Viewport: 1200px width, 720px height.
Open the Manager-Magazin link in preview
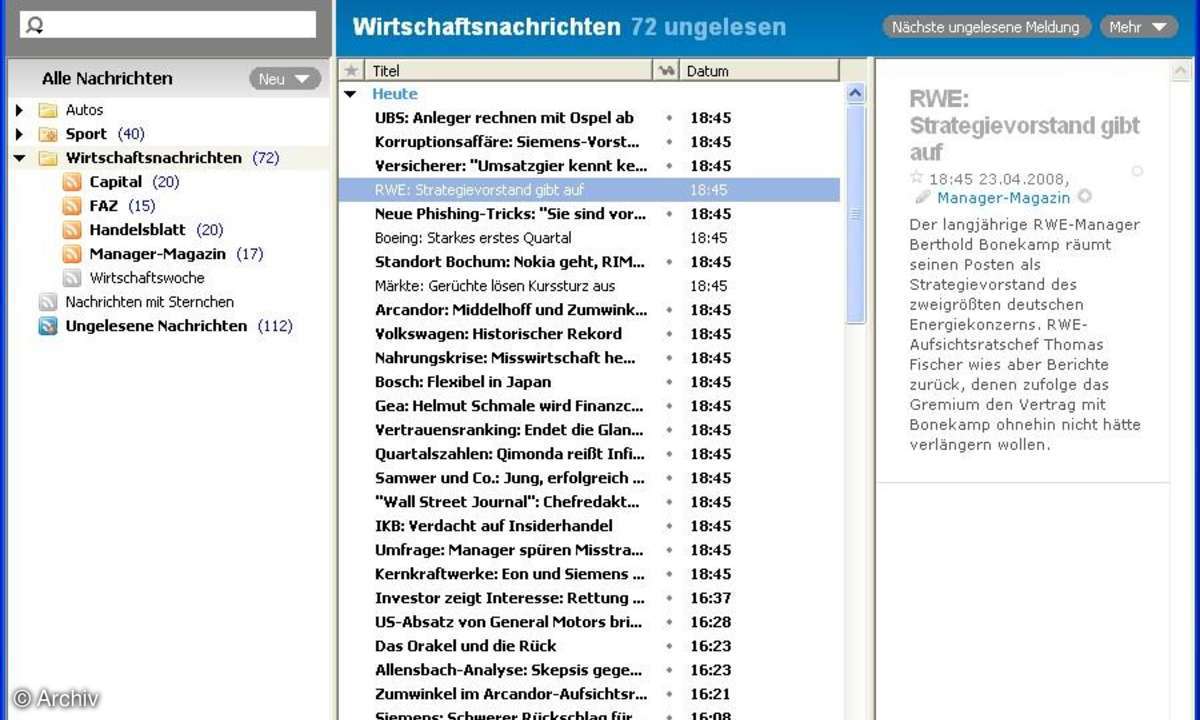tap(1003, 198)
